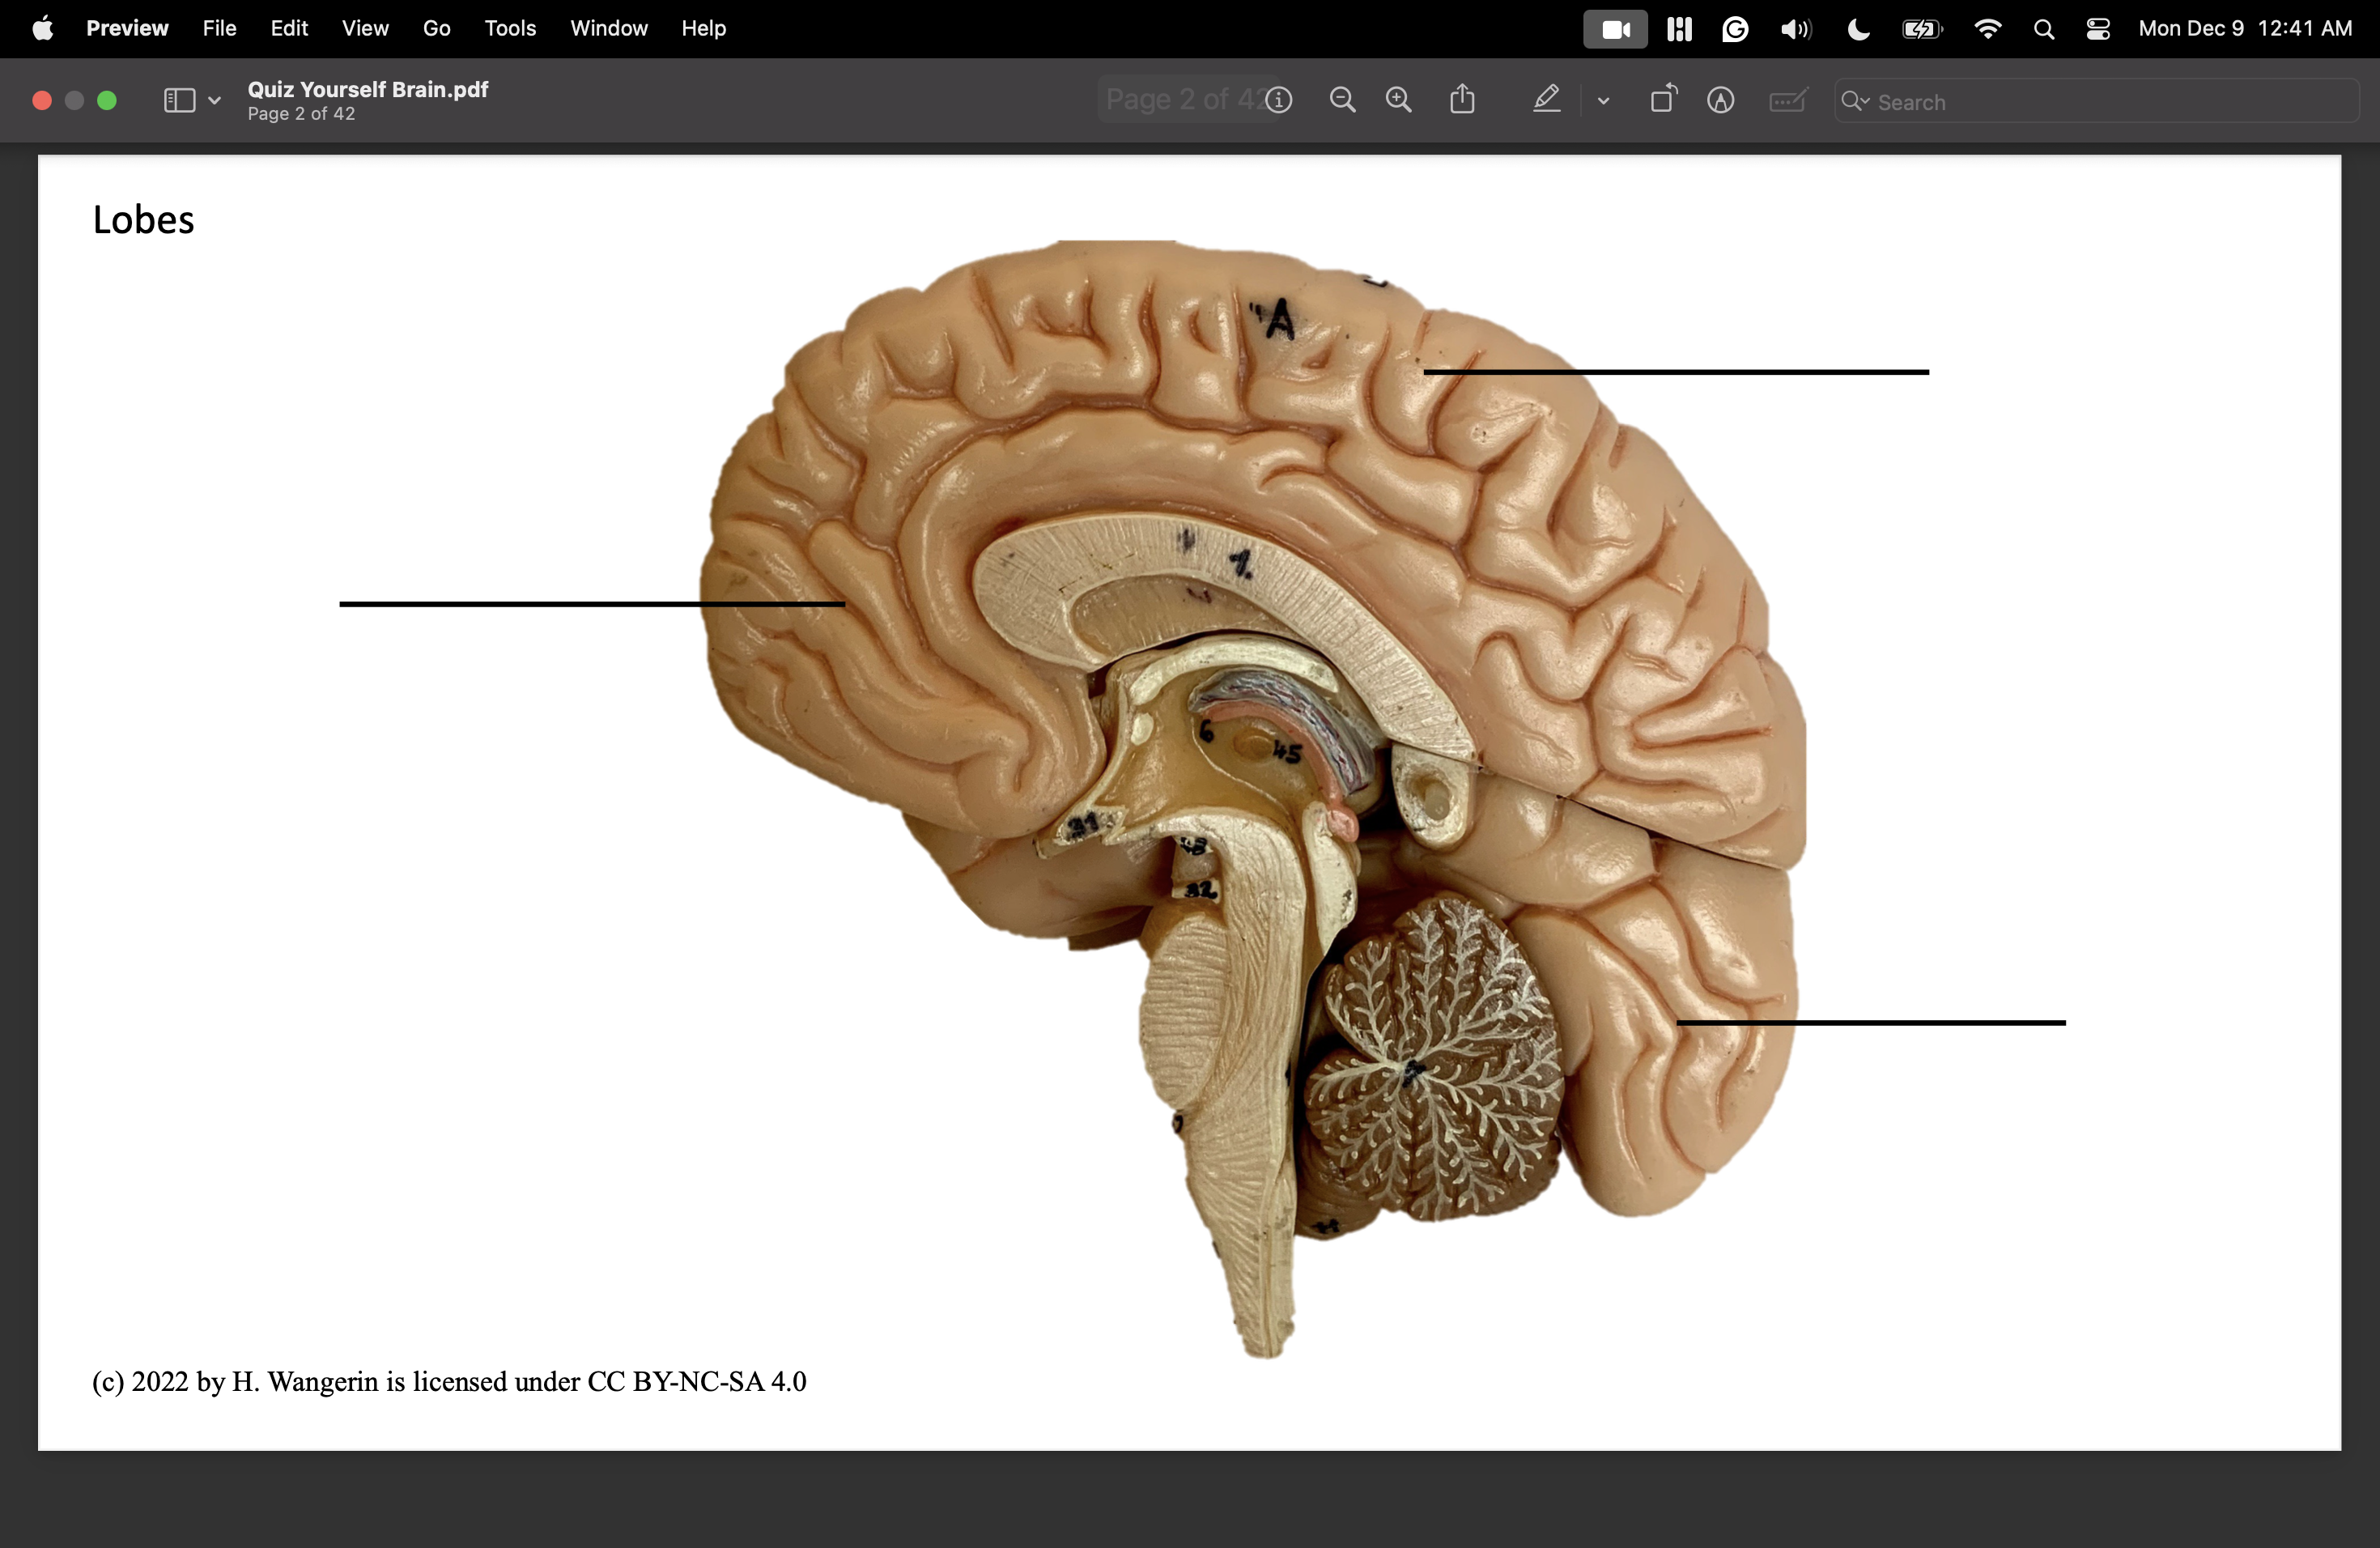
Task: Open the Tools menu
Action: 510,28
